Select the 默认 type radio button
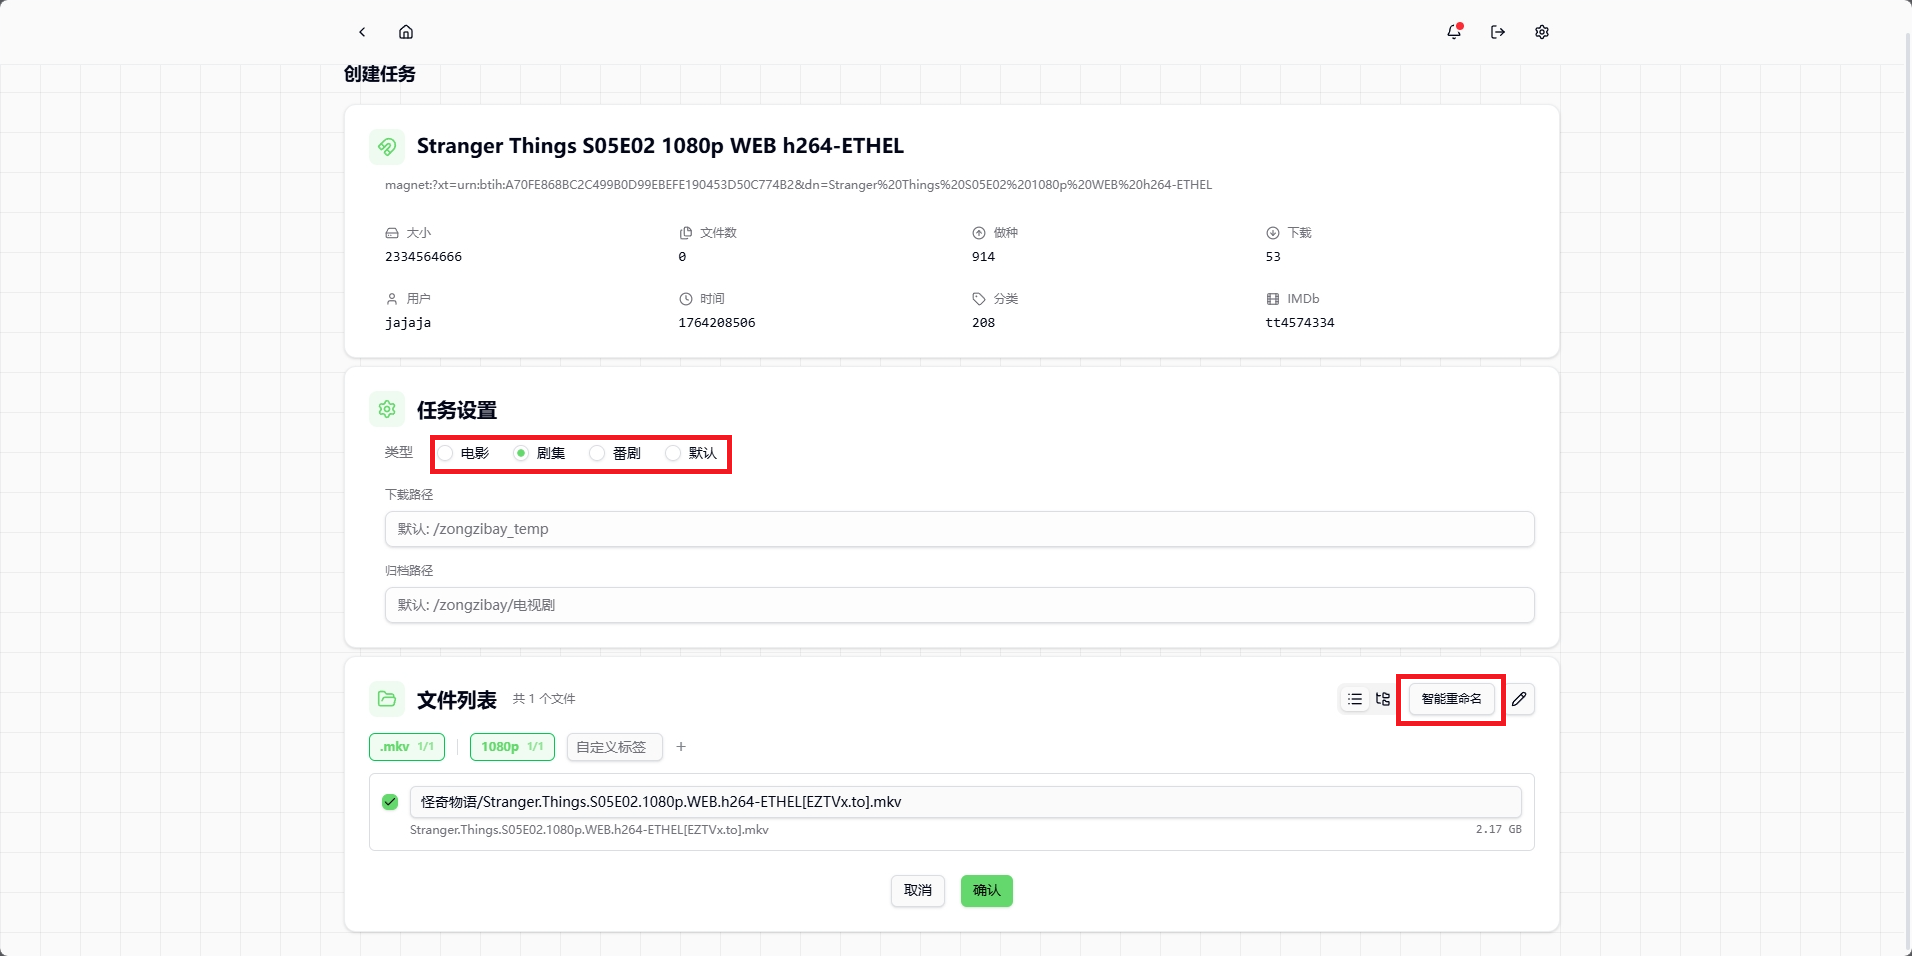This screenshot has width=1912, height=956. pos(674,453)
